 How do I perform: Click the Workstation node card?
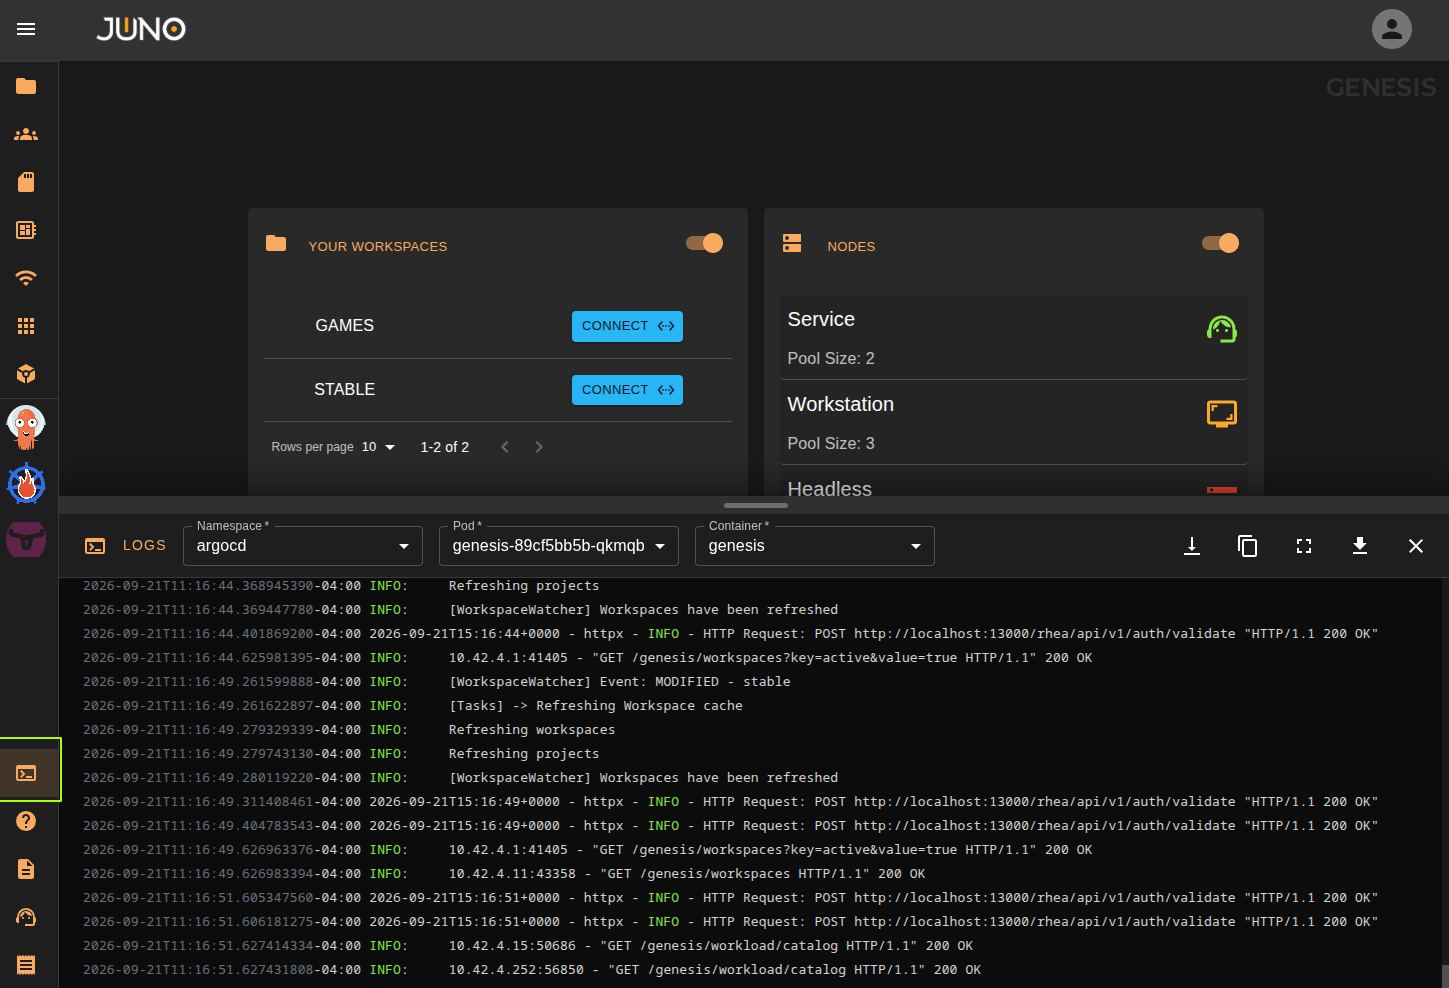point(1014,422)
